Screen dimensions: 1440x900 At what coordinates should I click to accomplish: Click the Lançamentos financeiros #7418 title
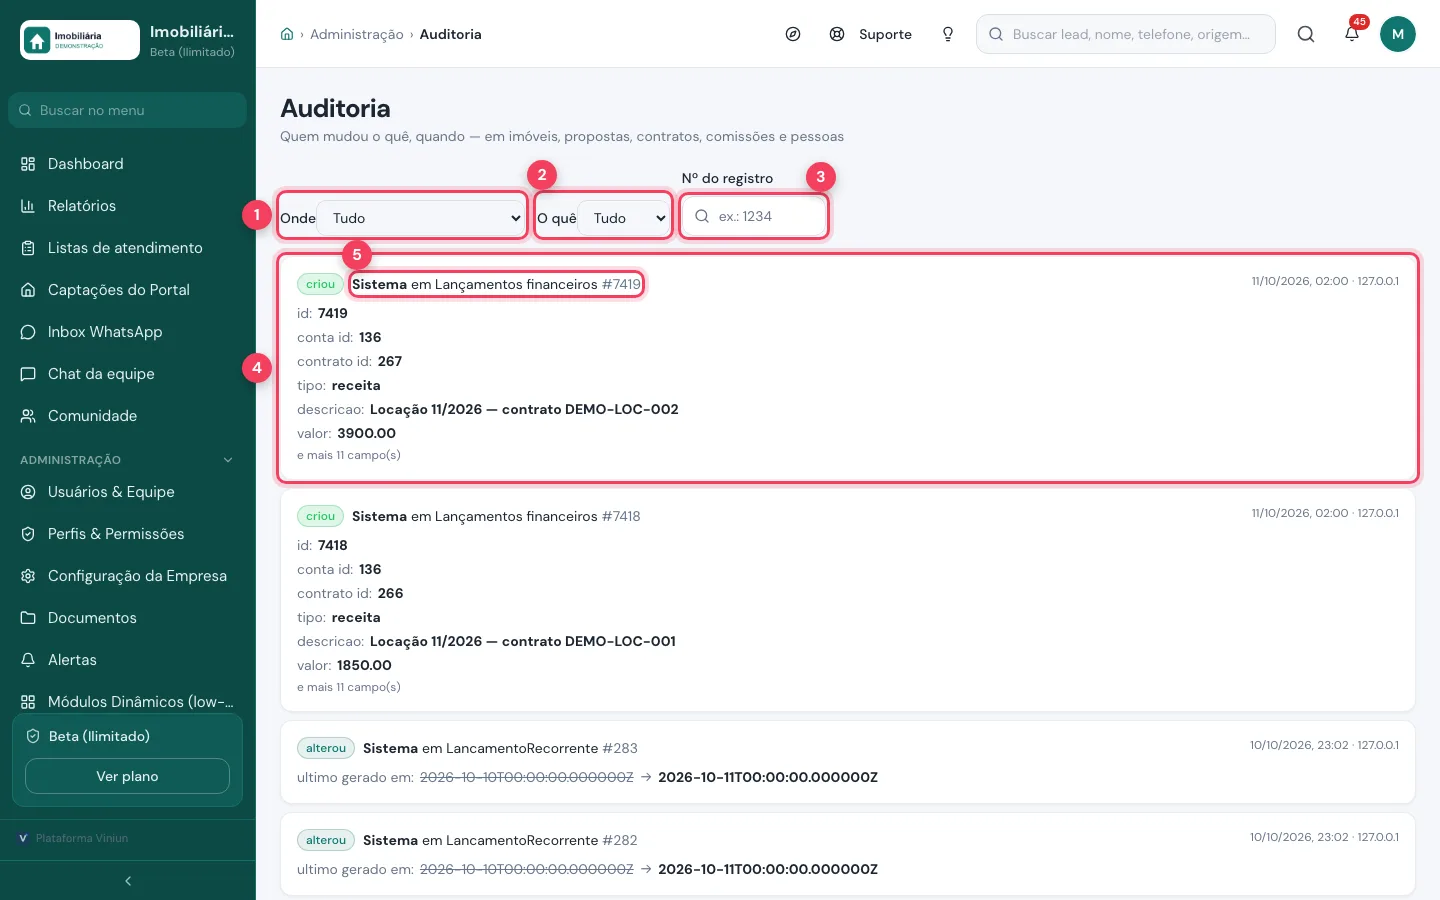[496, 516]
